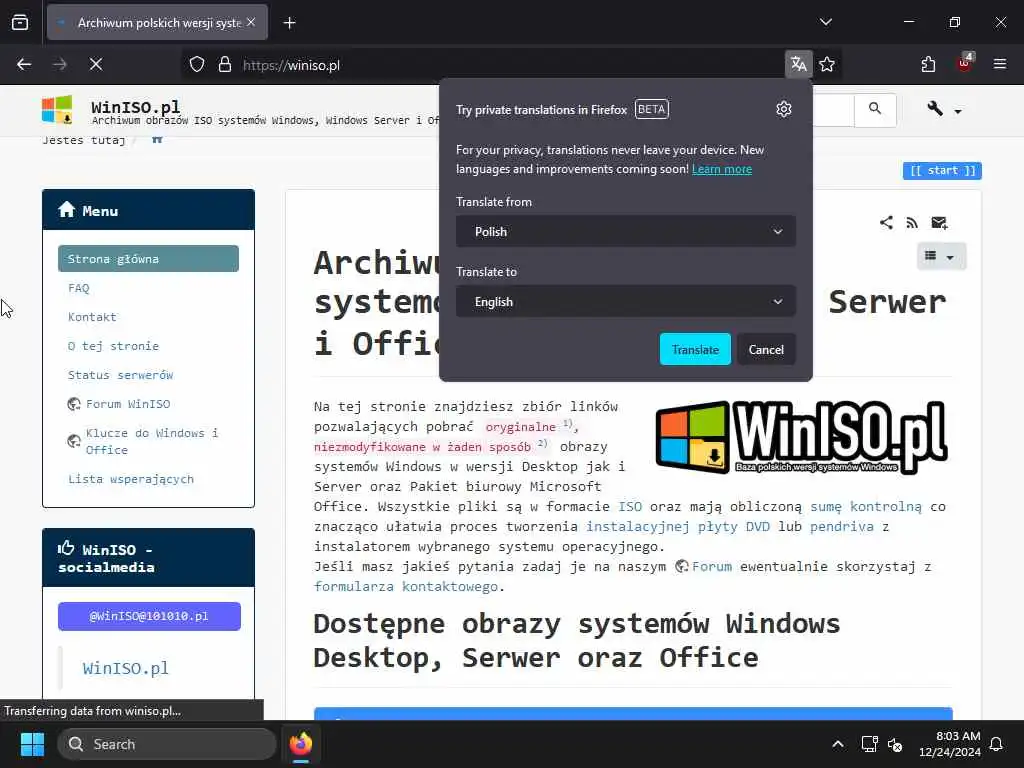Open the sumę kontrolną link
1024x768 pixels.
tap(866, 507)
